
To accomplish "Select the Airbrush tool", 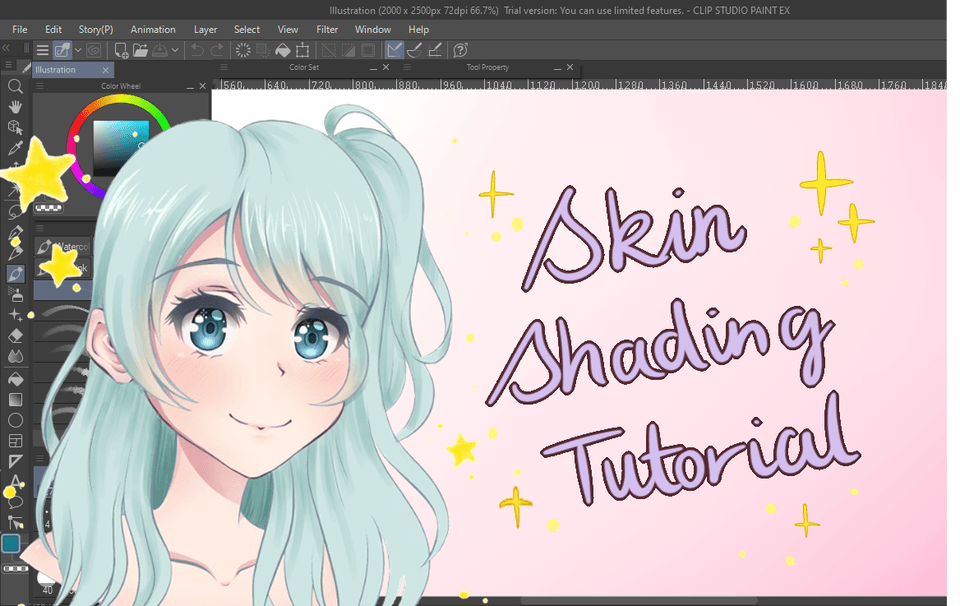I will tap(15, 294).
